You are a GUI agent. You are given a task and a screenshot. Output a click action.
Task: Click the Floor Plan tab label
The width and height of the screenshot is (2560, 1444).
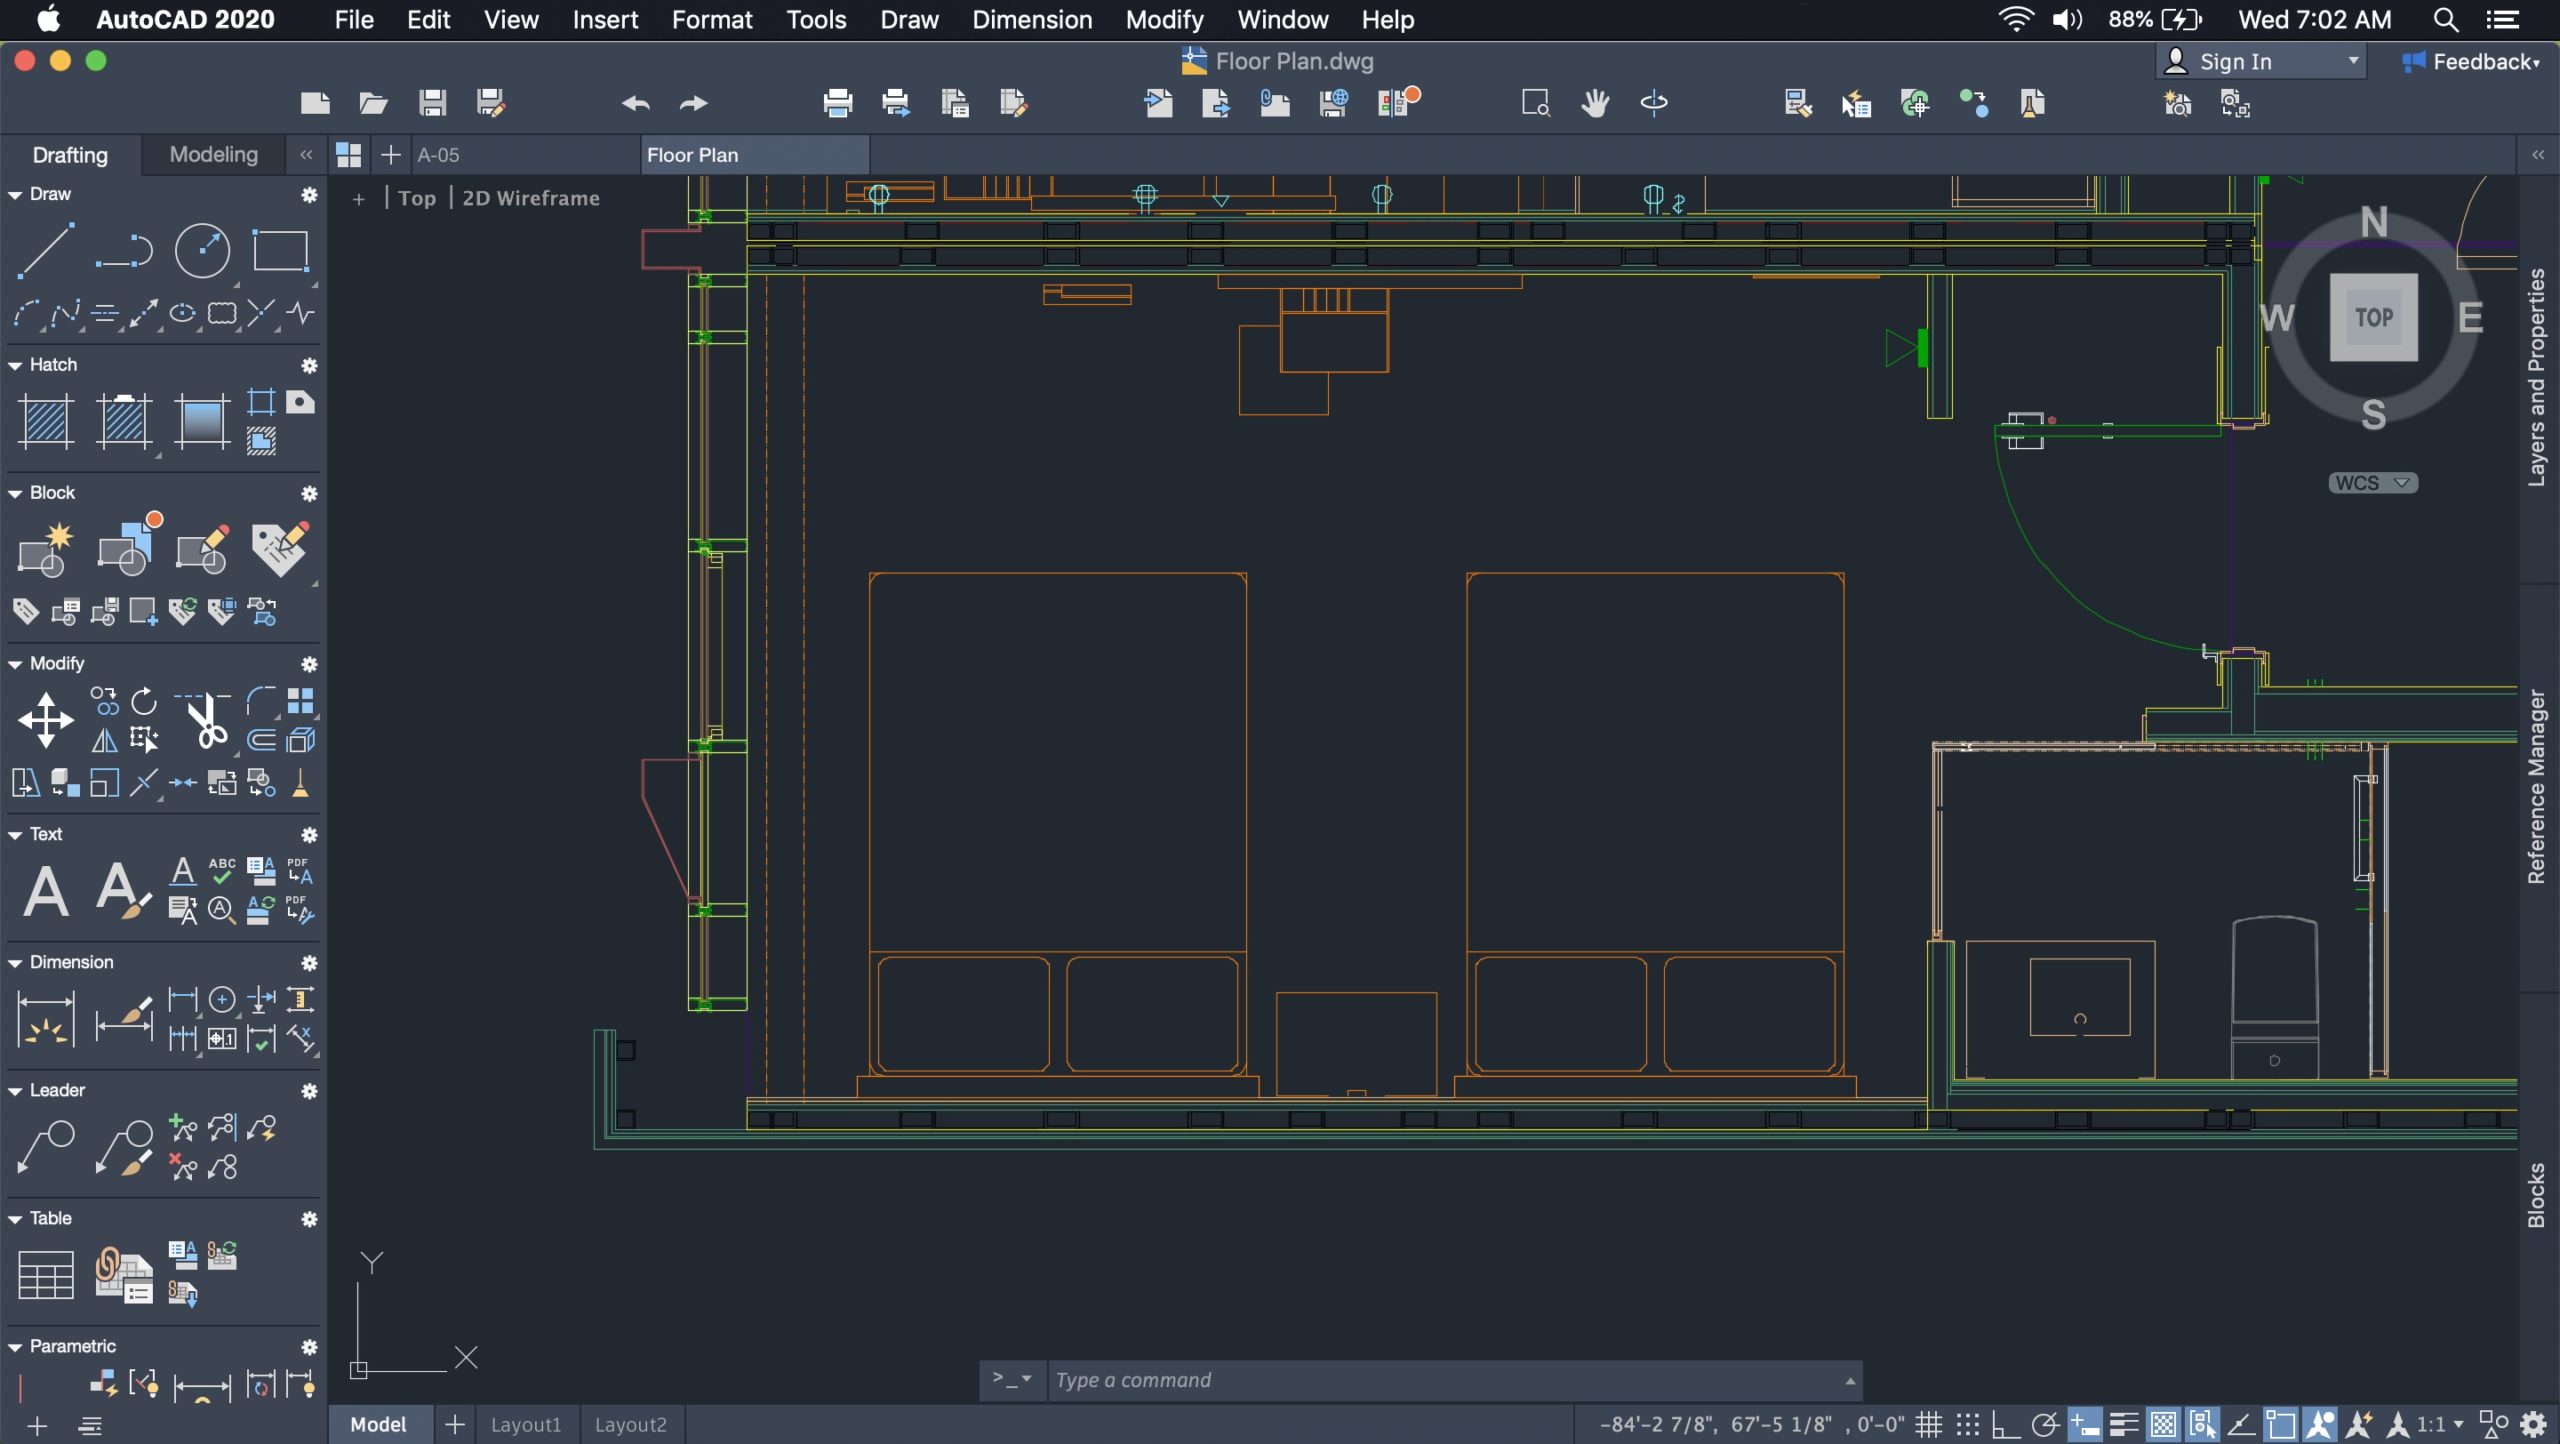691,153
